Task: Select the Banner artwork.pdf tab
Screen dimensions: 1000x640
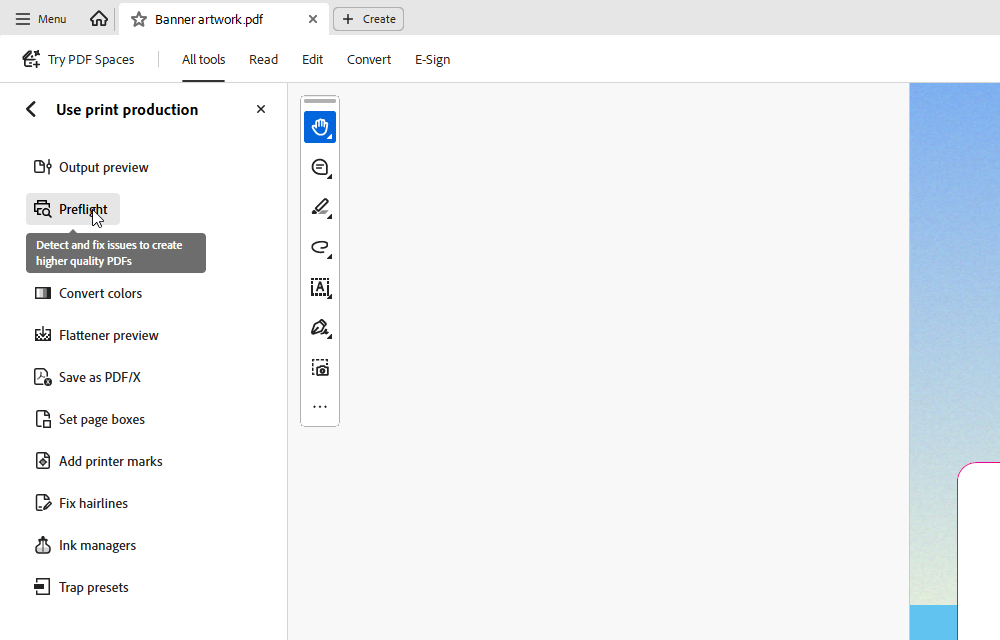Action: click(x=224, y=19)
